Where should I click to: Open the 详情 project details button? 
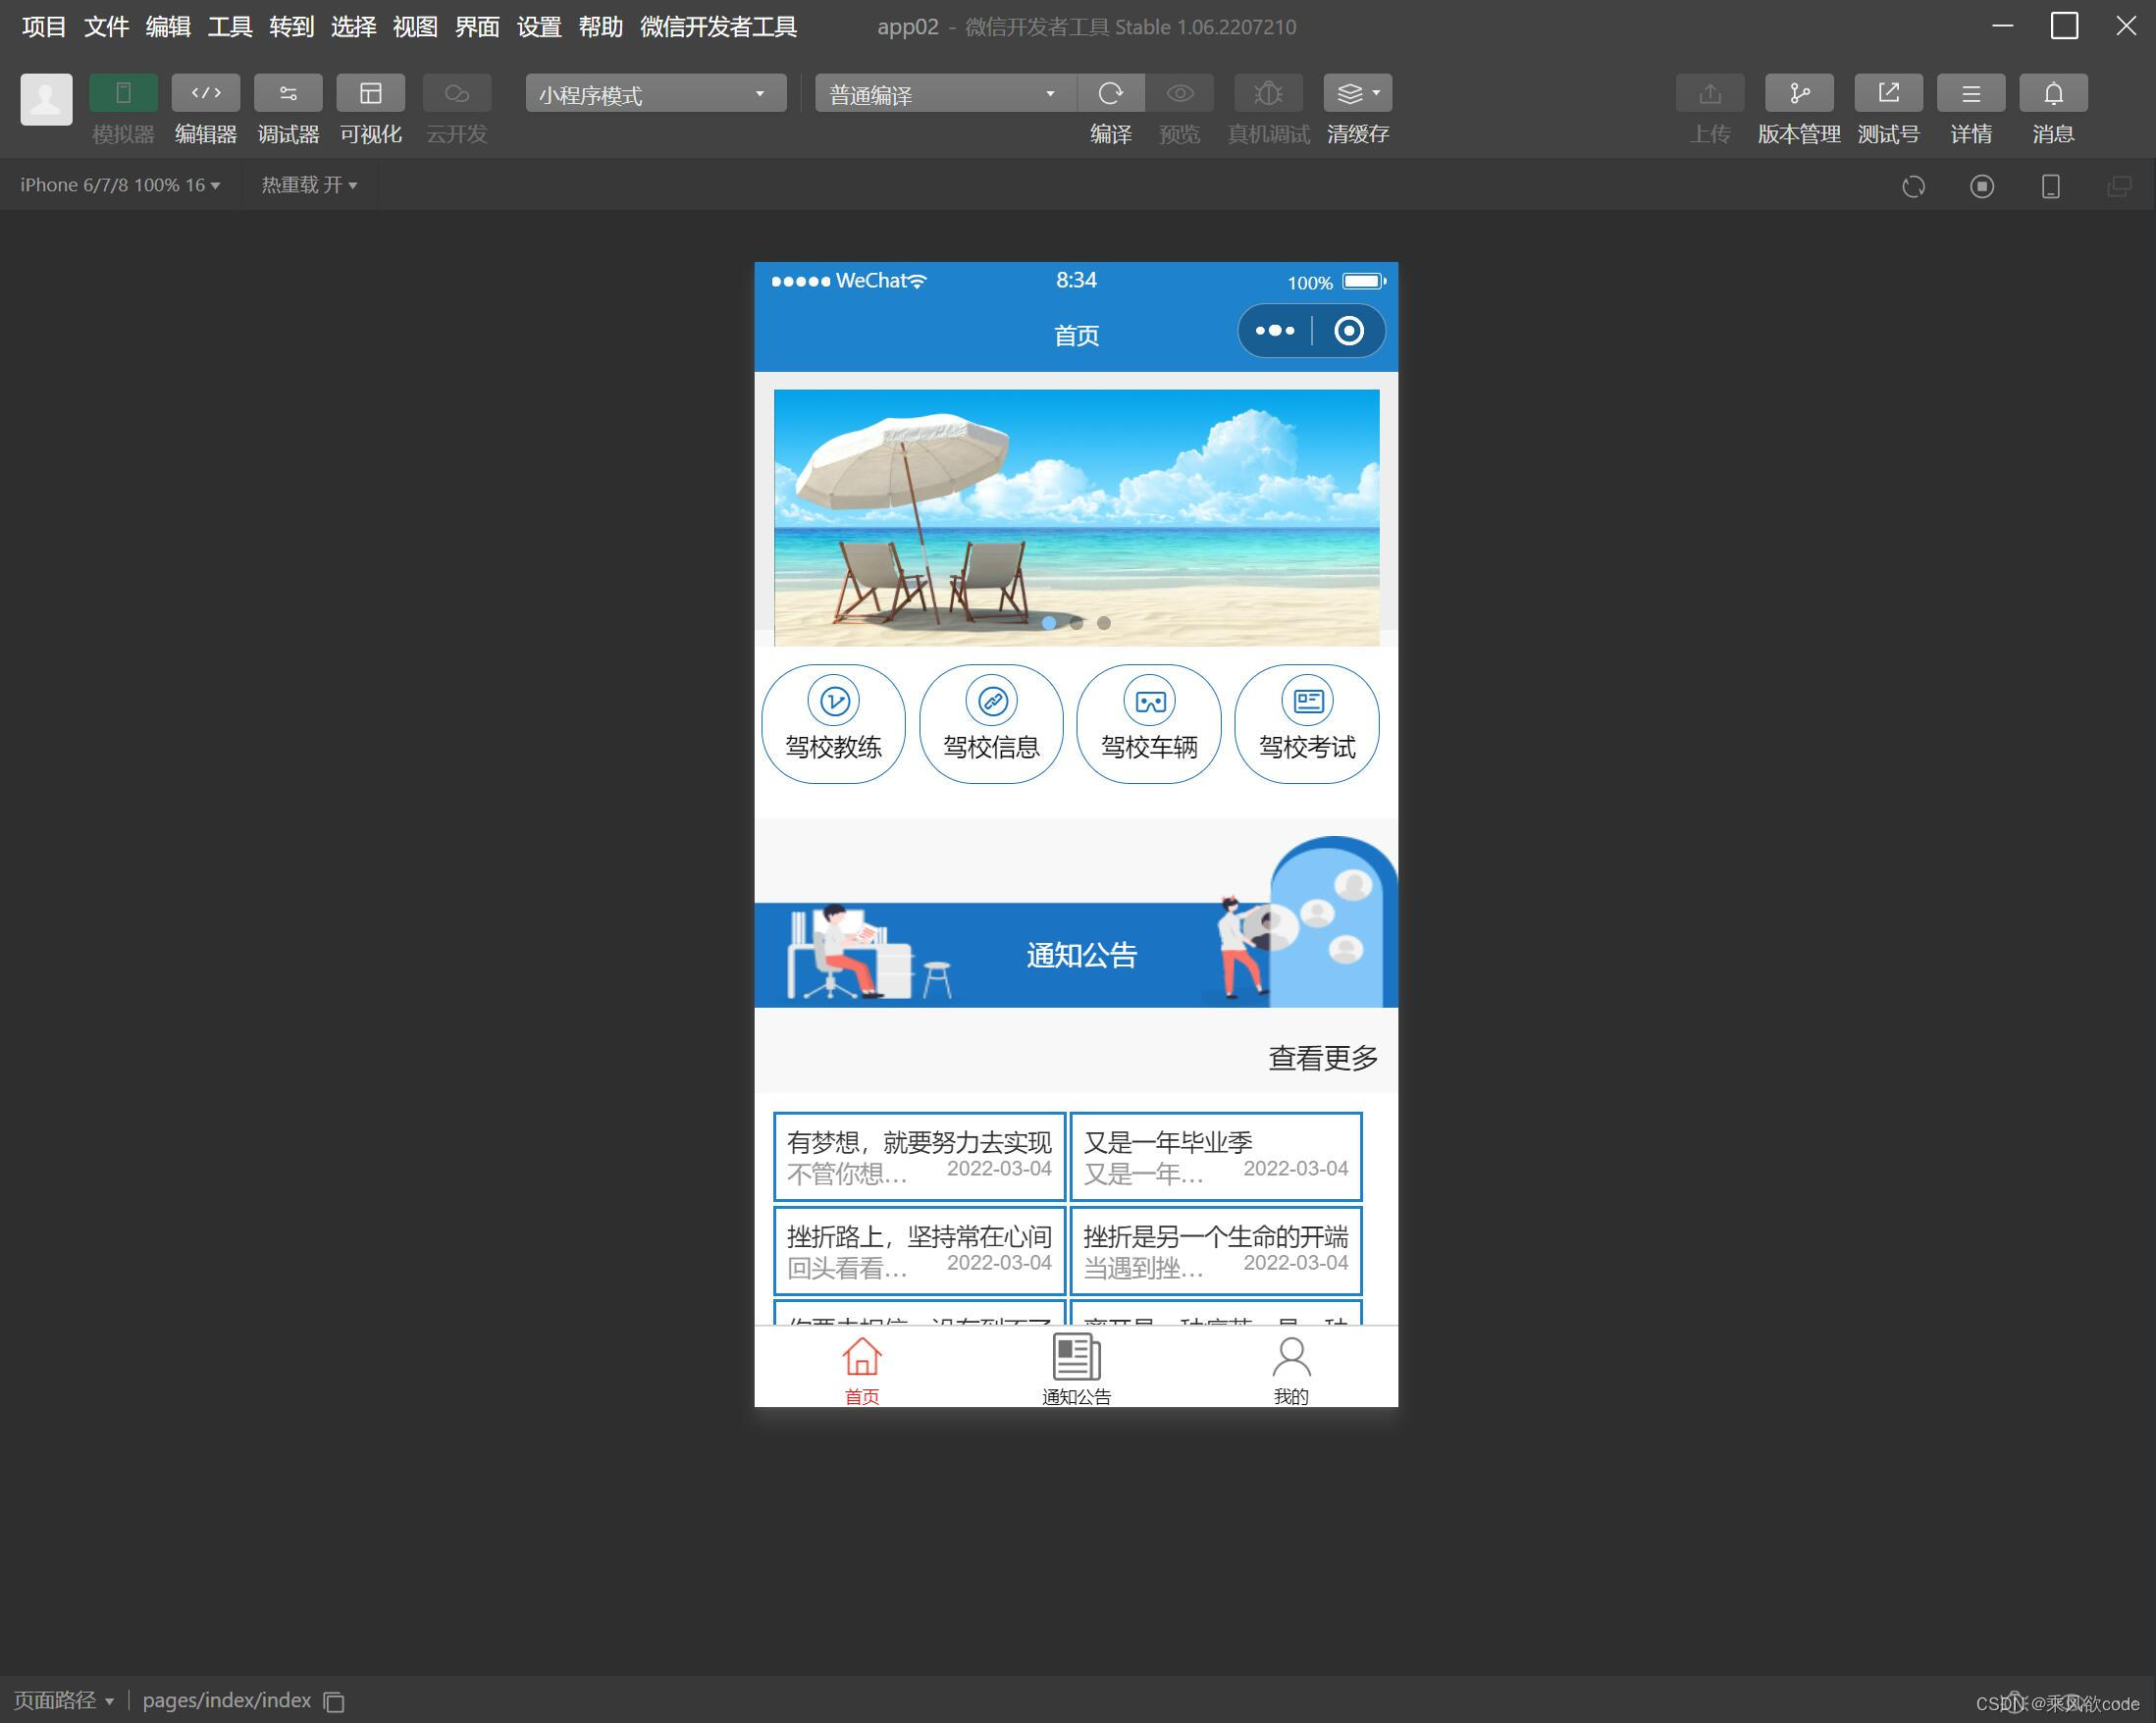coord(1970,93)
